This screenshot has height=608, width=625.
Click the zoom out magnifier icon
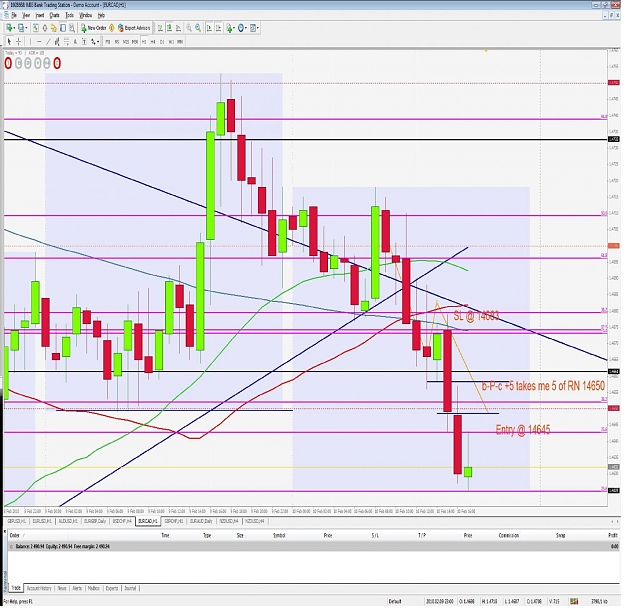(x=198, y=28)
